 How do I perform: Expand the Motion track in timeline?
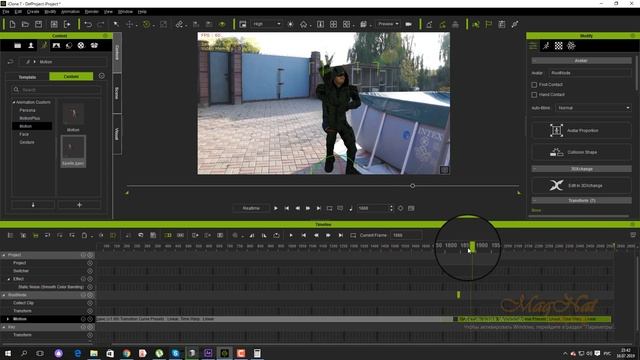tap(8, 319)
